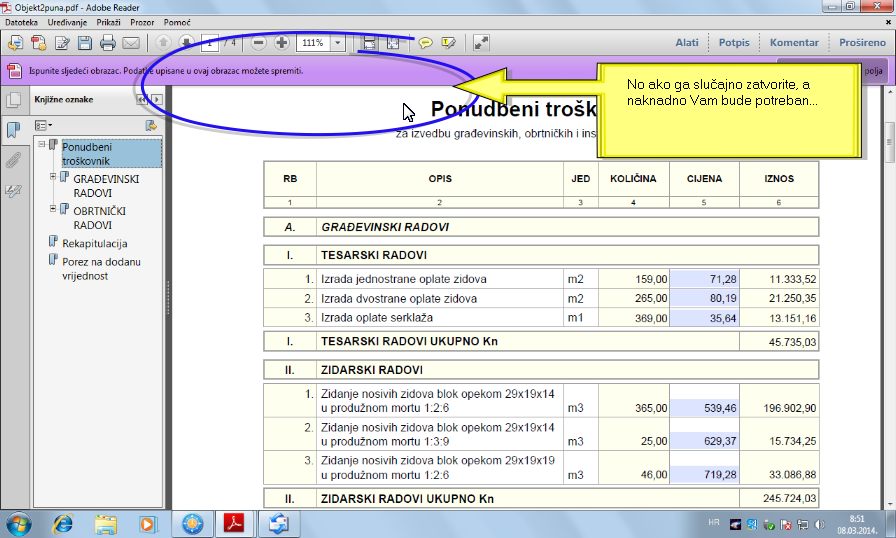Click the page number input field
Image resolution: width=896 pixels, height=538 pixels.
pos(209,43)
